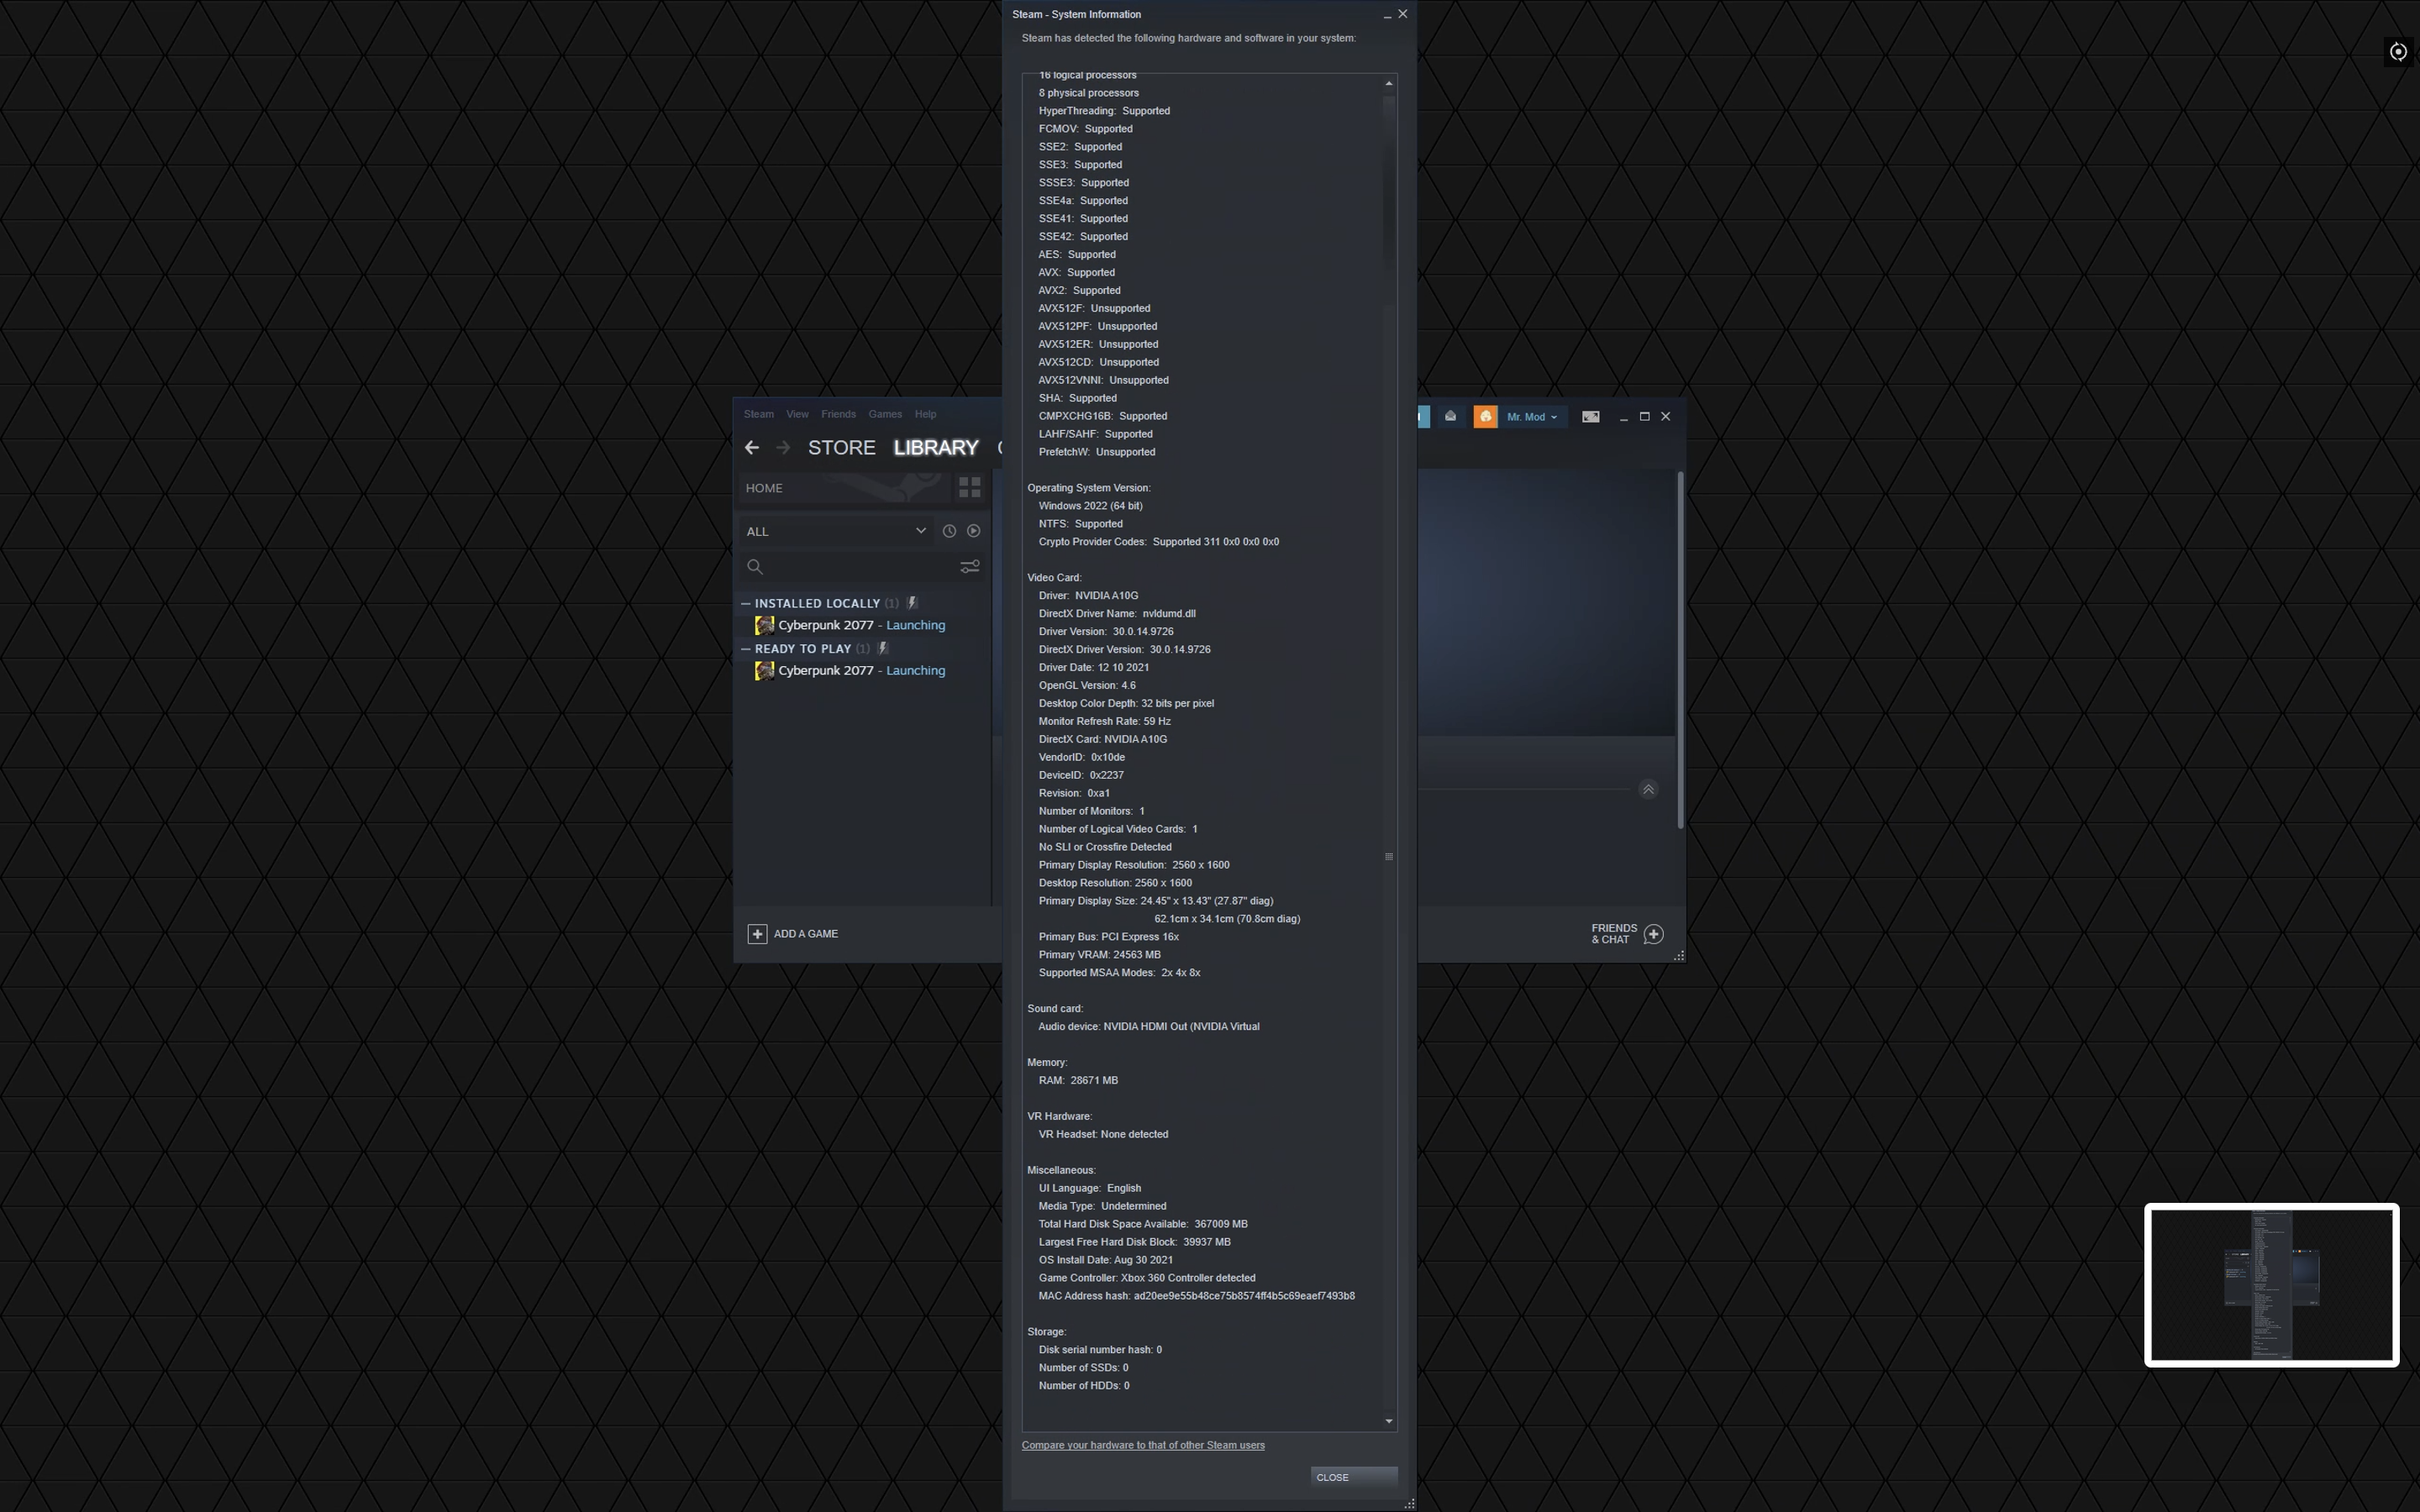Open the inbox envelope icon in Steam

(x=1450, y=416)
